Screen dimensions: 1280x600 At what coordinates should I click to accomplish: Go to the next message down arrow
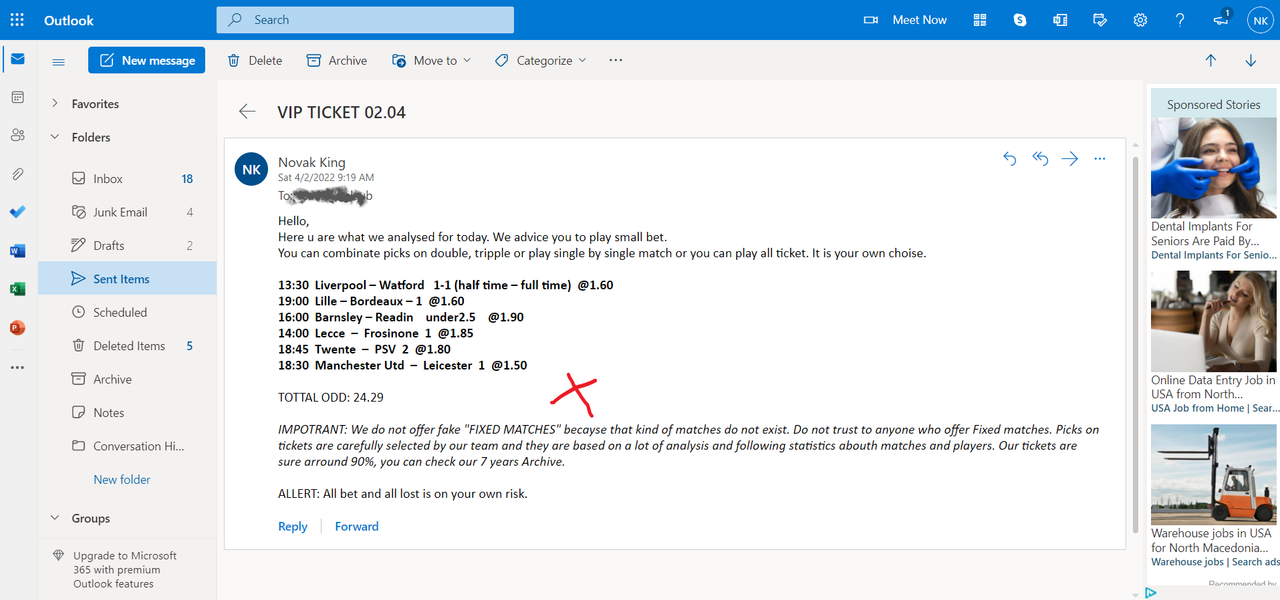pos(1251,60)
